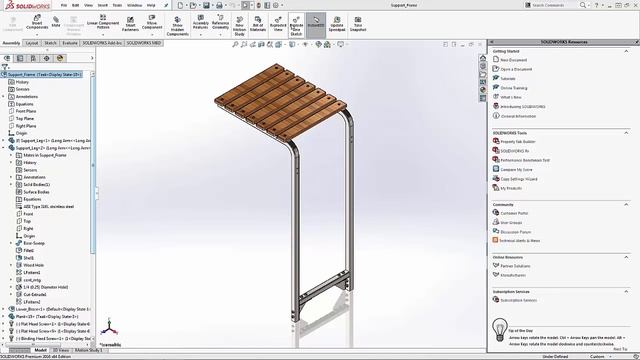Start a New Motion Study

pyautogui.click(x=239, y=27)
